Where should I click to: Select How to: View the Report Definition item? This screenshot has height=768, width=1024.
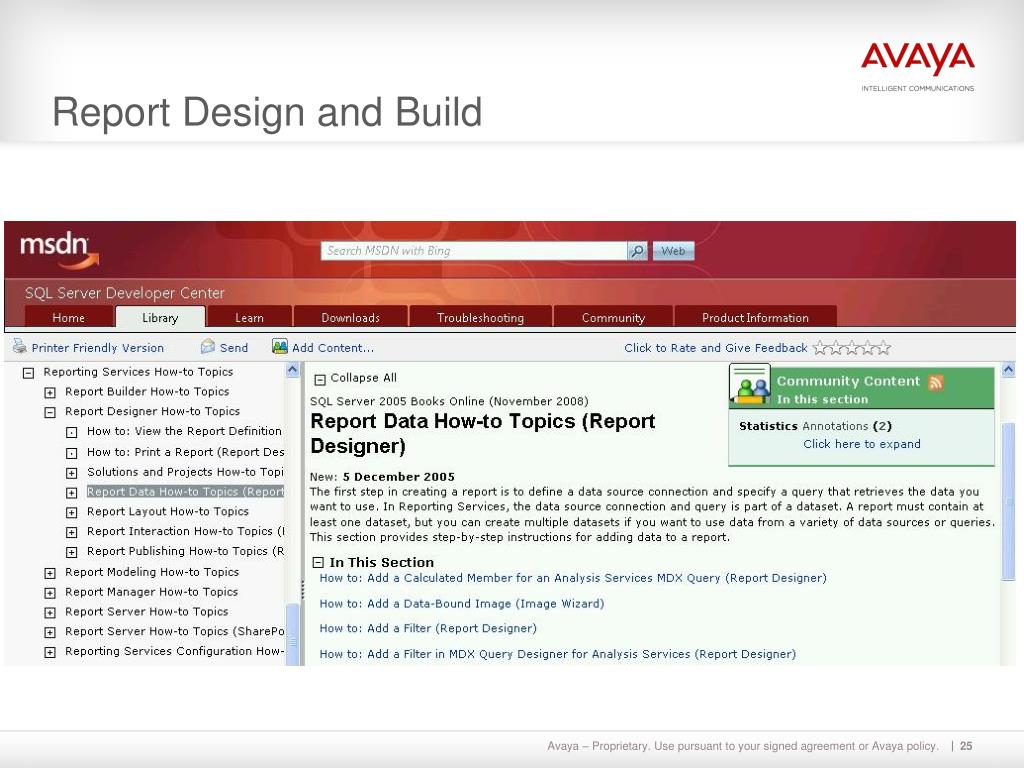184,431
